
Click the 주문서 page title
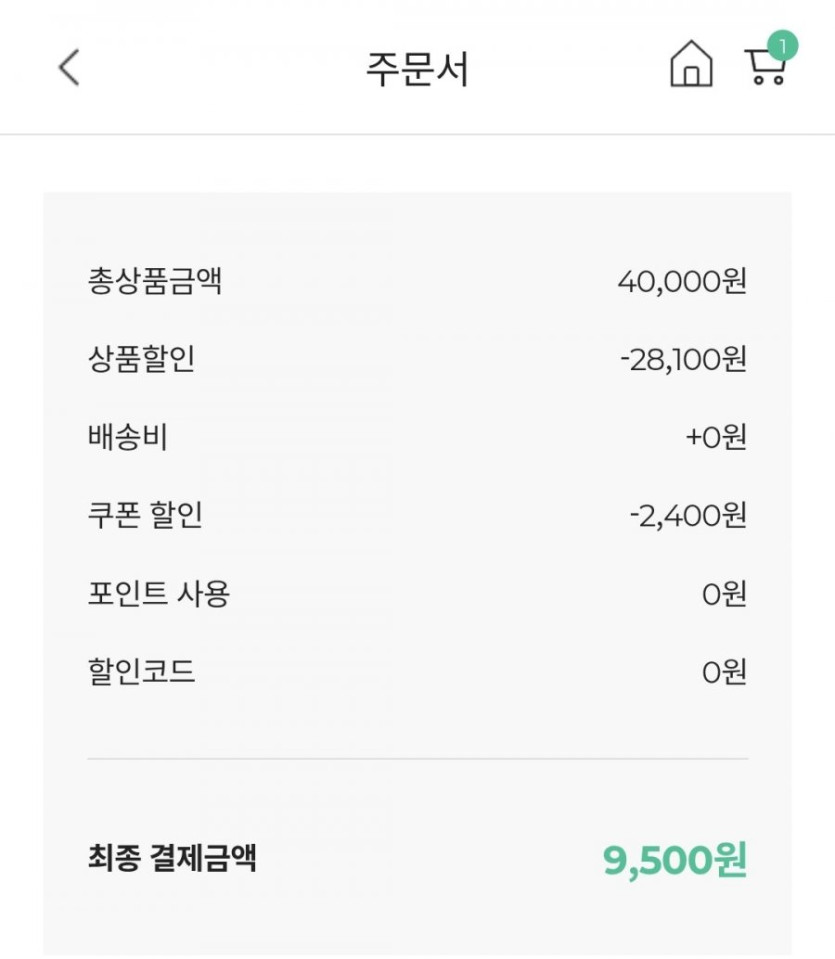click(417, 70)
